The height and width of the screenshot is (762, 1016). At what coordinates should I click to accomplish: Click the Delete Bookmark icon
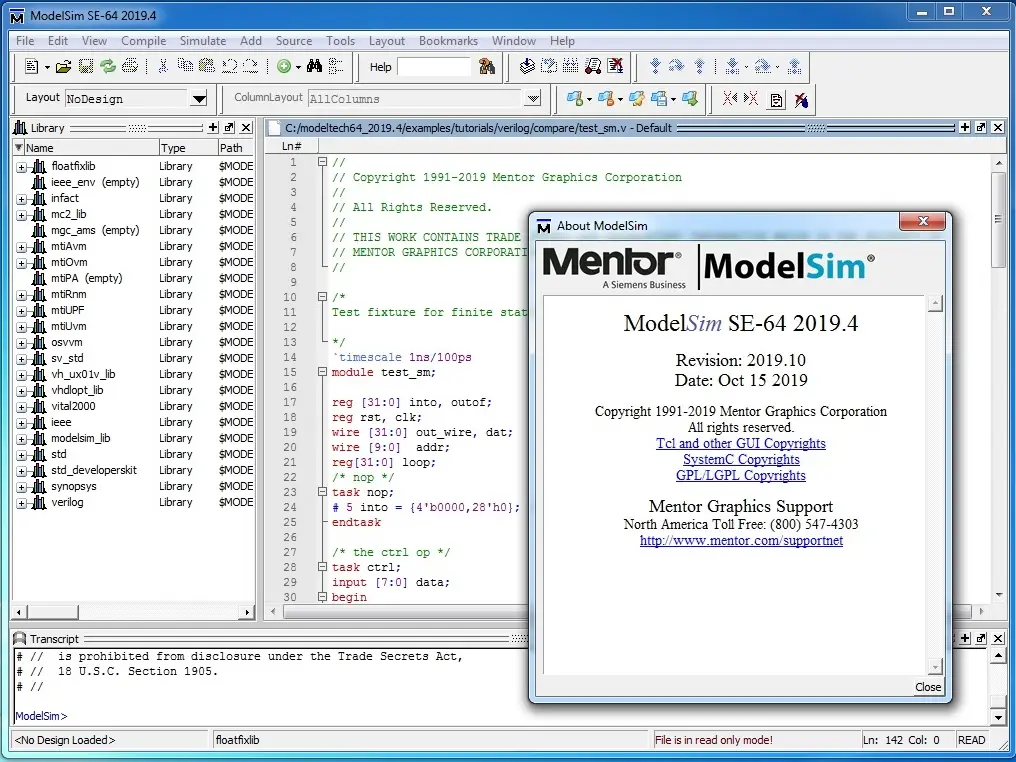point(606,98)
